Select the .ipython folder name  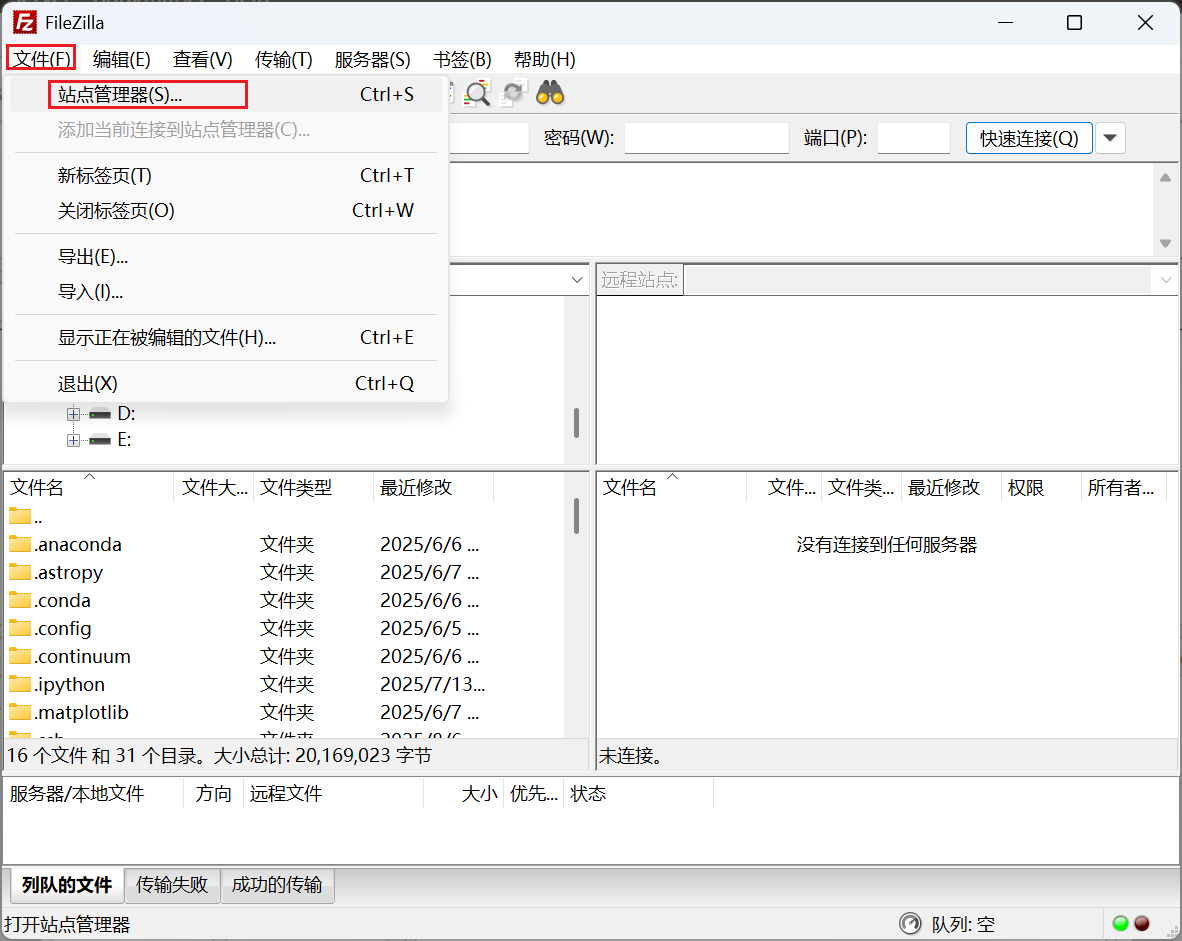tap(69, 684)
